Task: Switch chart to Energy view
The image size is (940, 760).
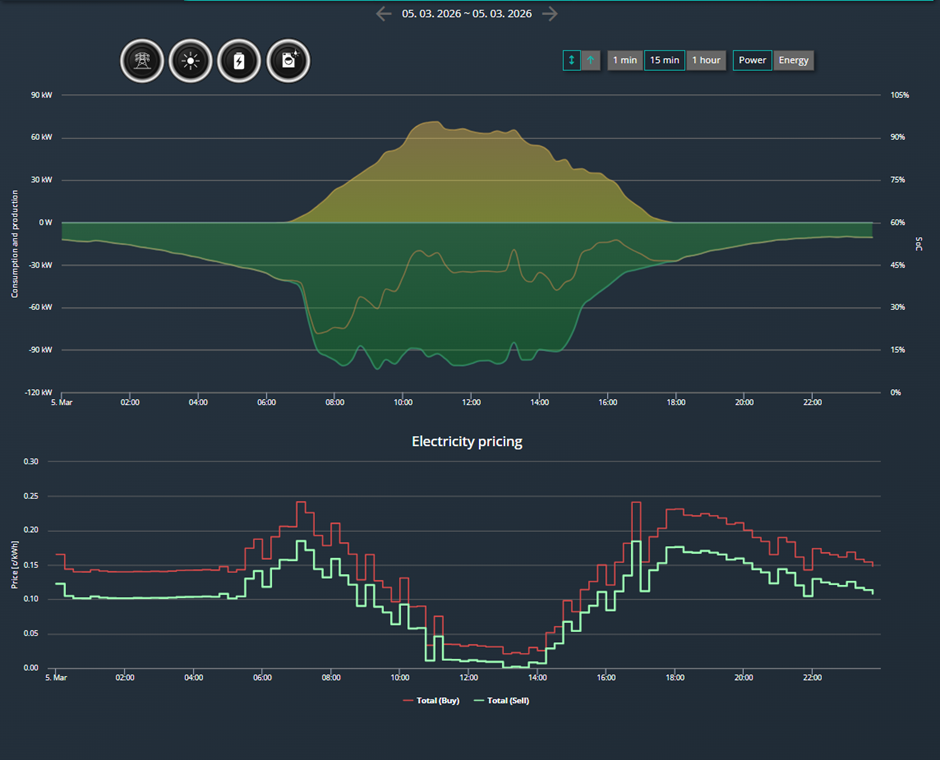Action: click(x=793, y=60)
